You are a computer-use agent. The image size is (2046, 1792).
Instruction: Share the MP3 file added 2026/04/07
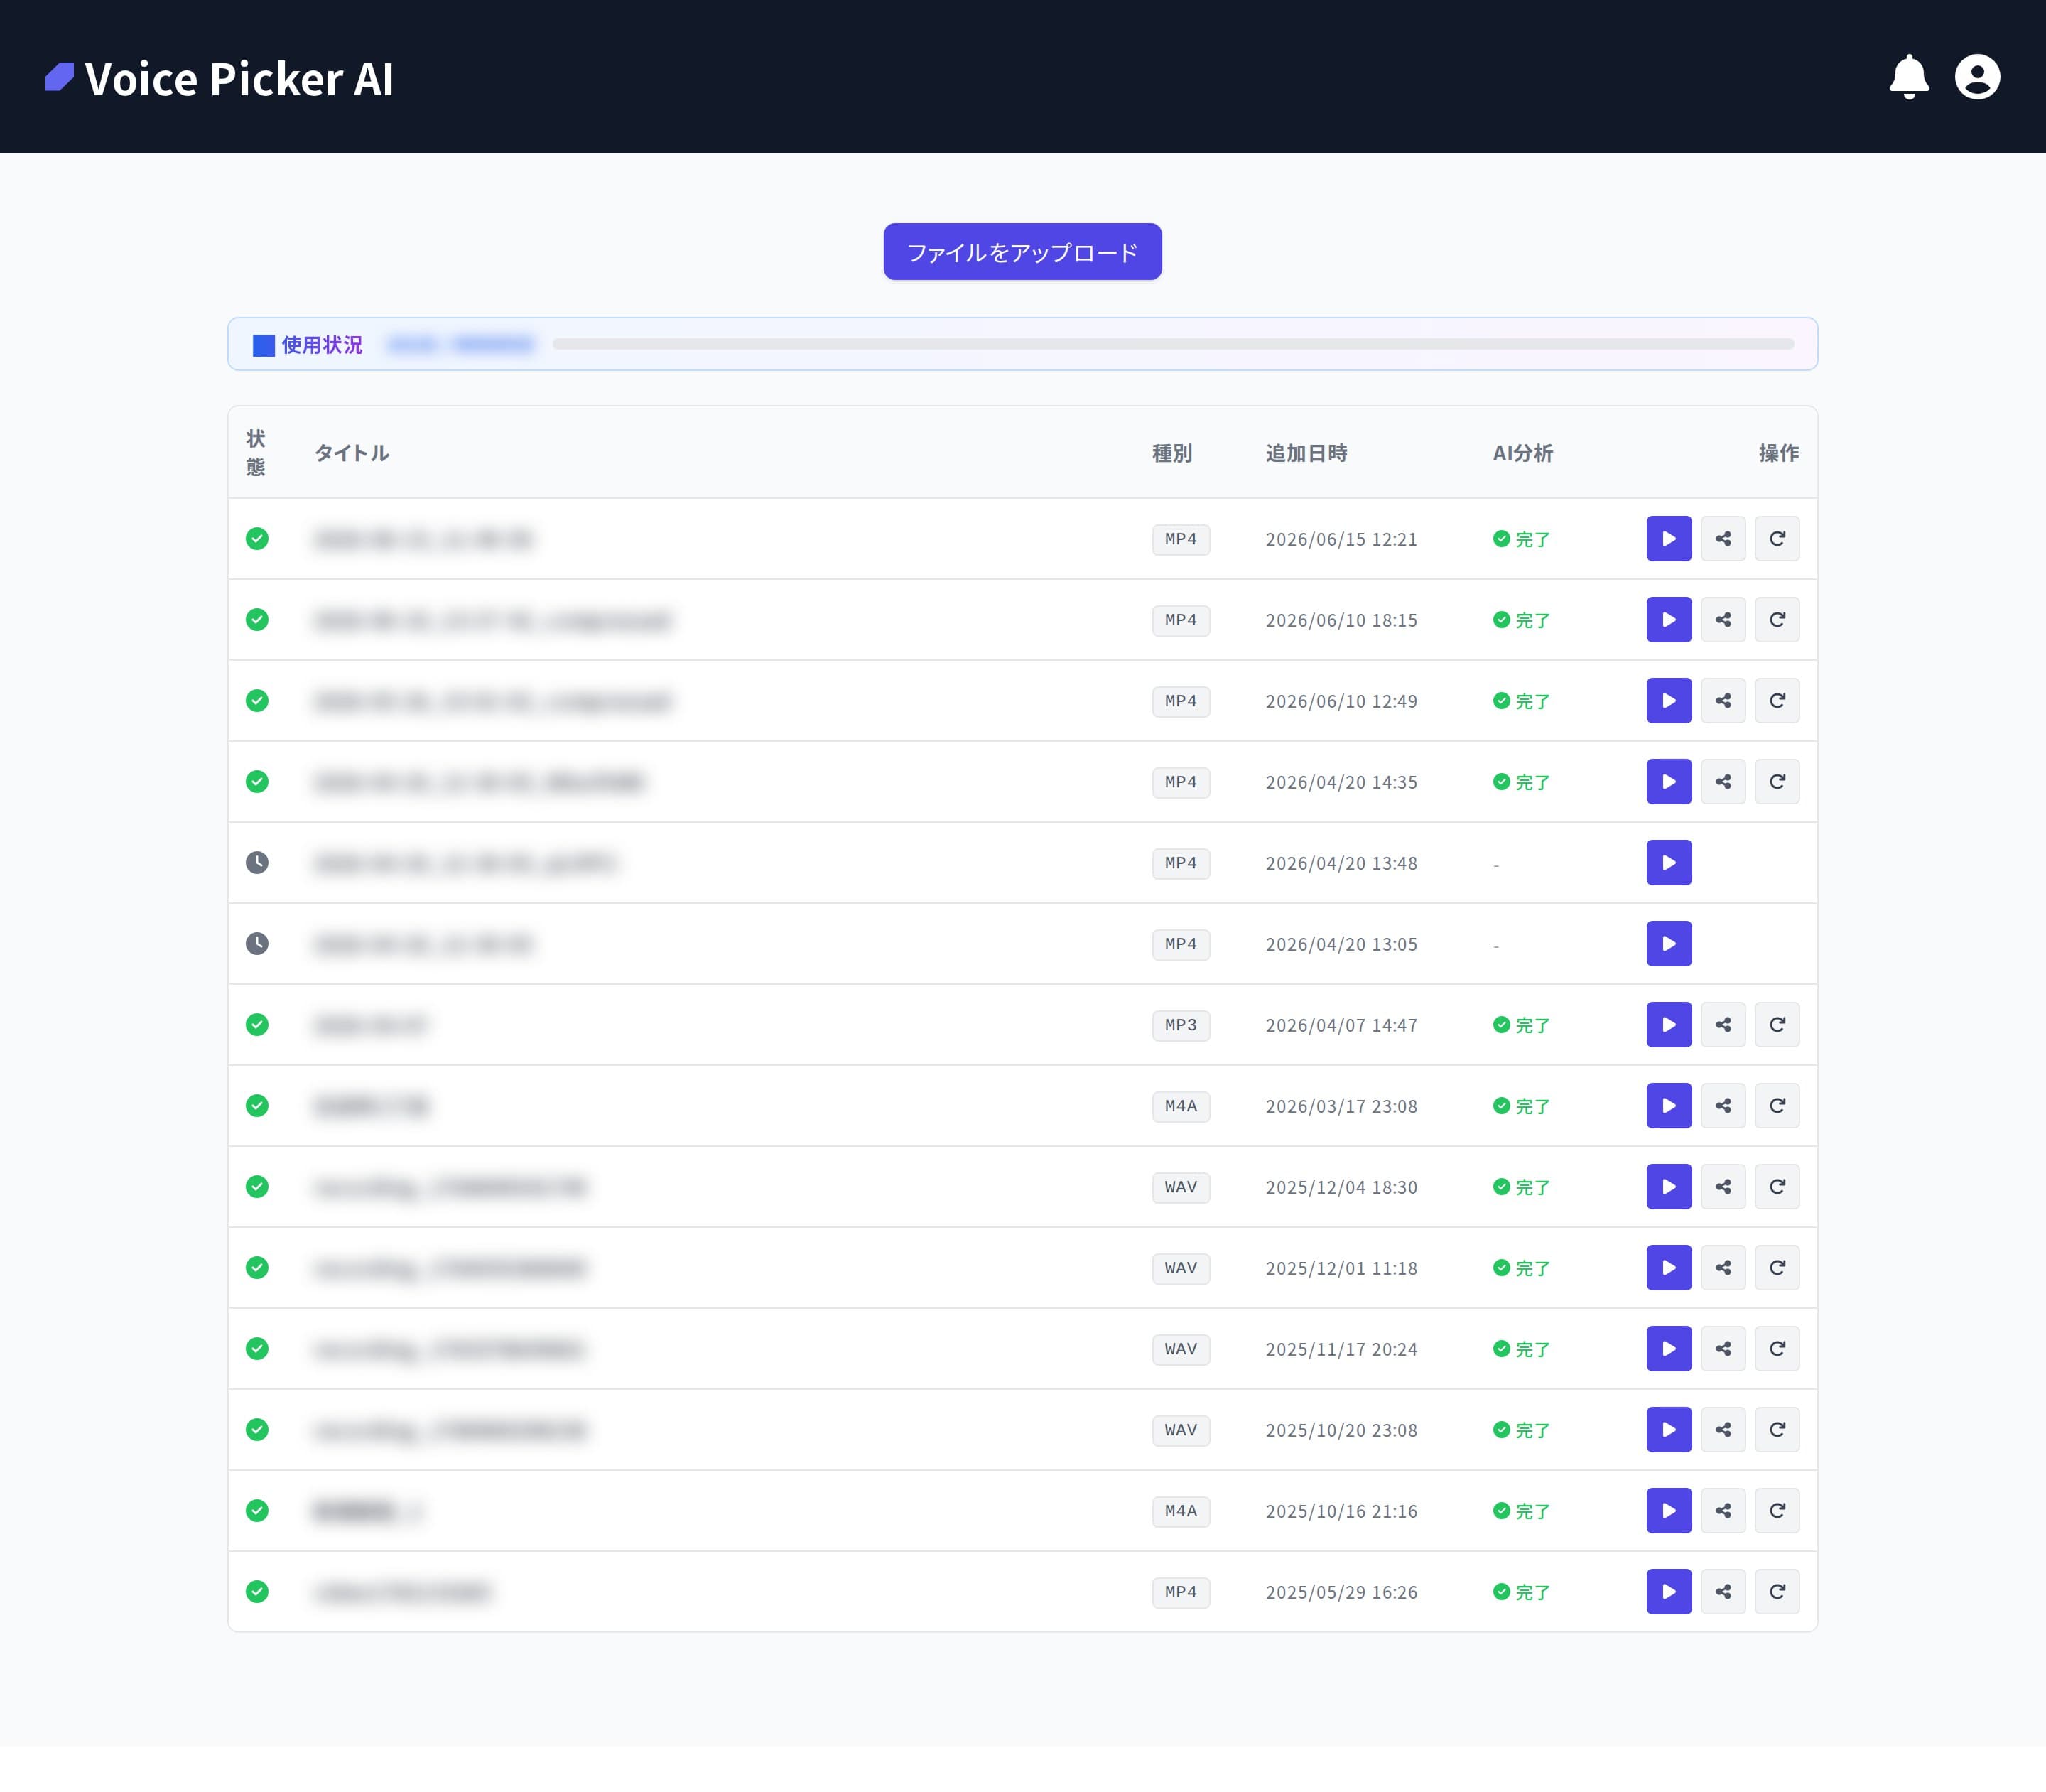click(x=1723, y=1025)
